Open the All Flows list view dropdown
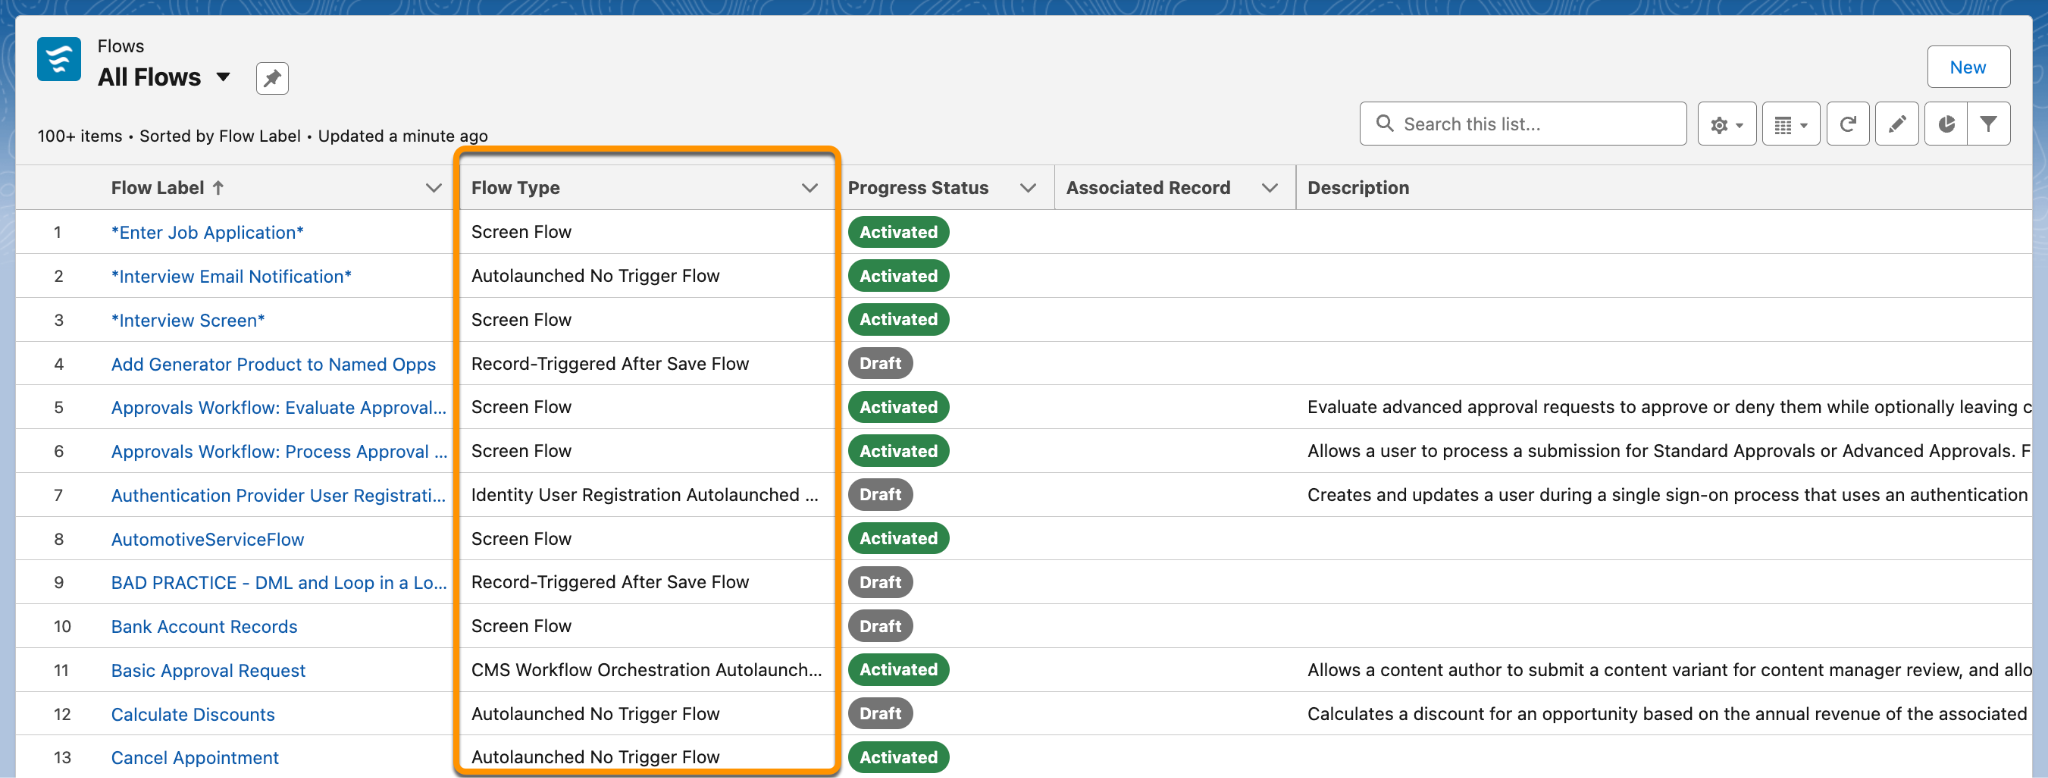Image resolution: width=2048 pixels, height=778 pixels. (x=224, y=77)
